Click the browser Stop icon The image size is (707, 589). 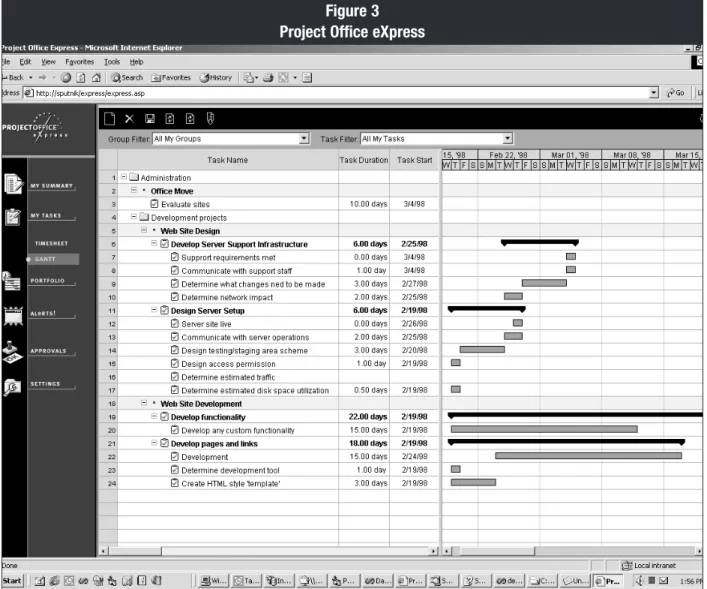pyautogui.click(x=66, y=78)
